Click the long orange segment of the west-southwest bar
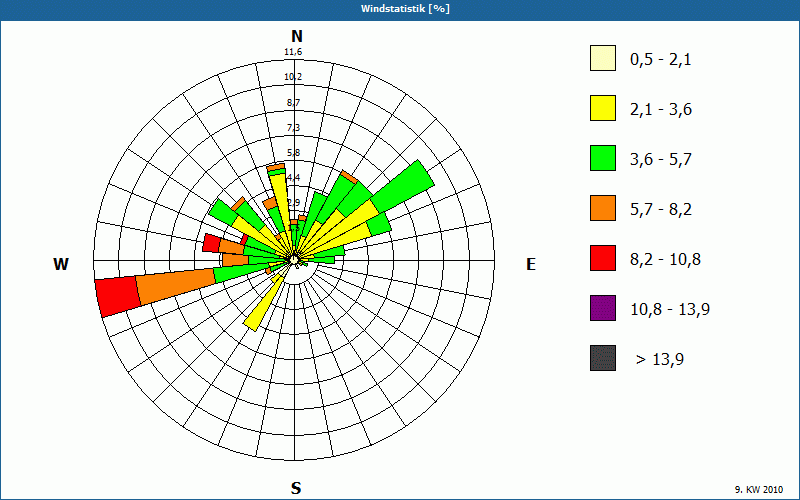 pos(177,286)
